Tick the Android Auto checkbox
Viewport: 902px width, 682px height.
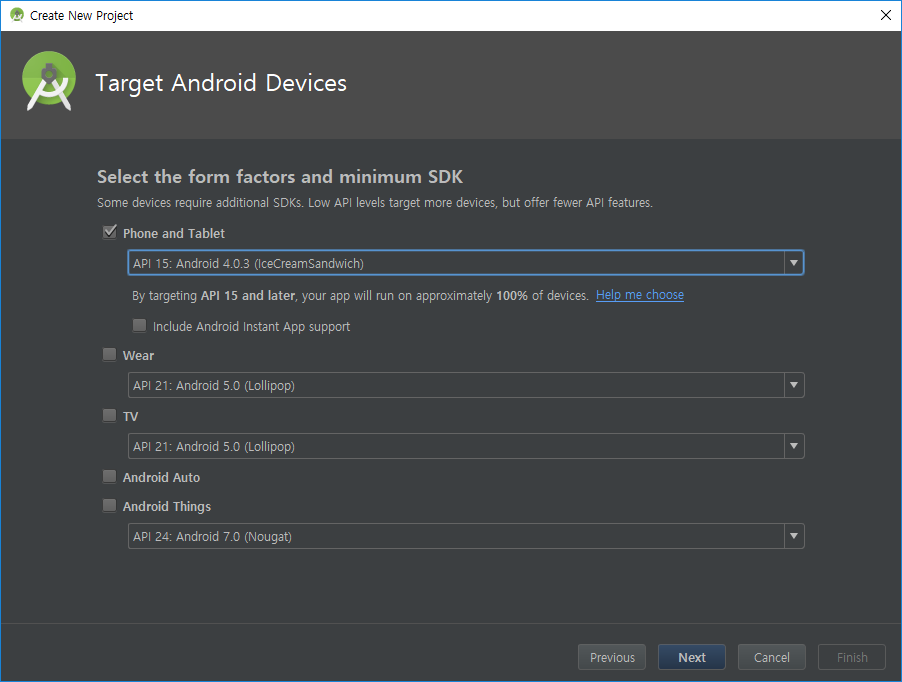110,477
